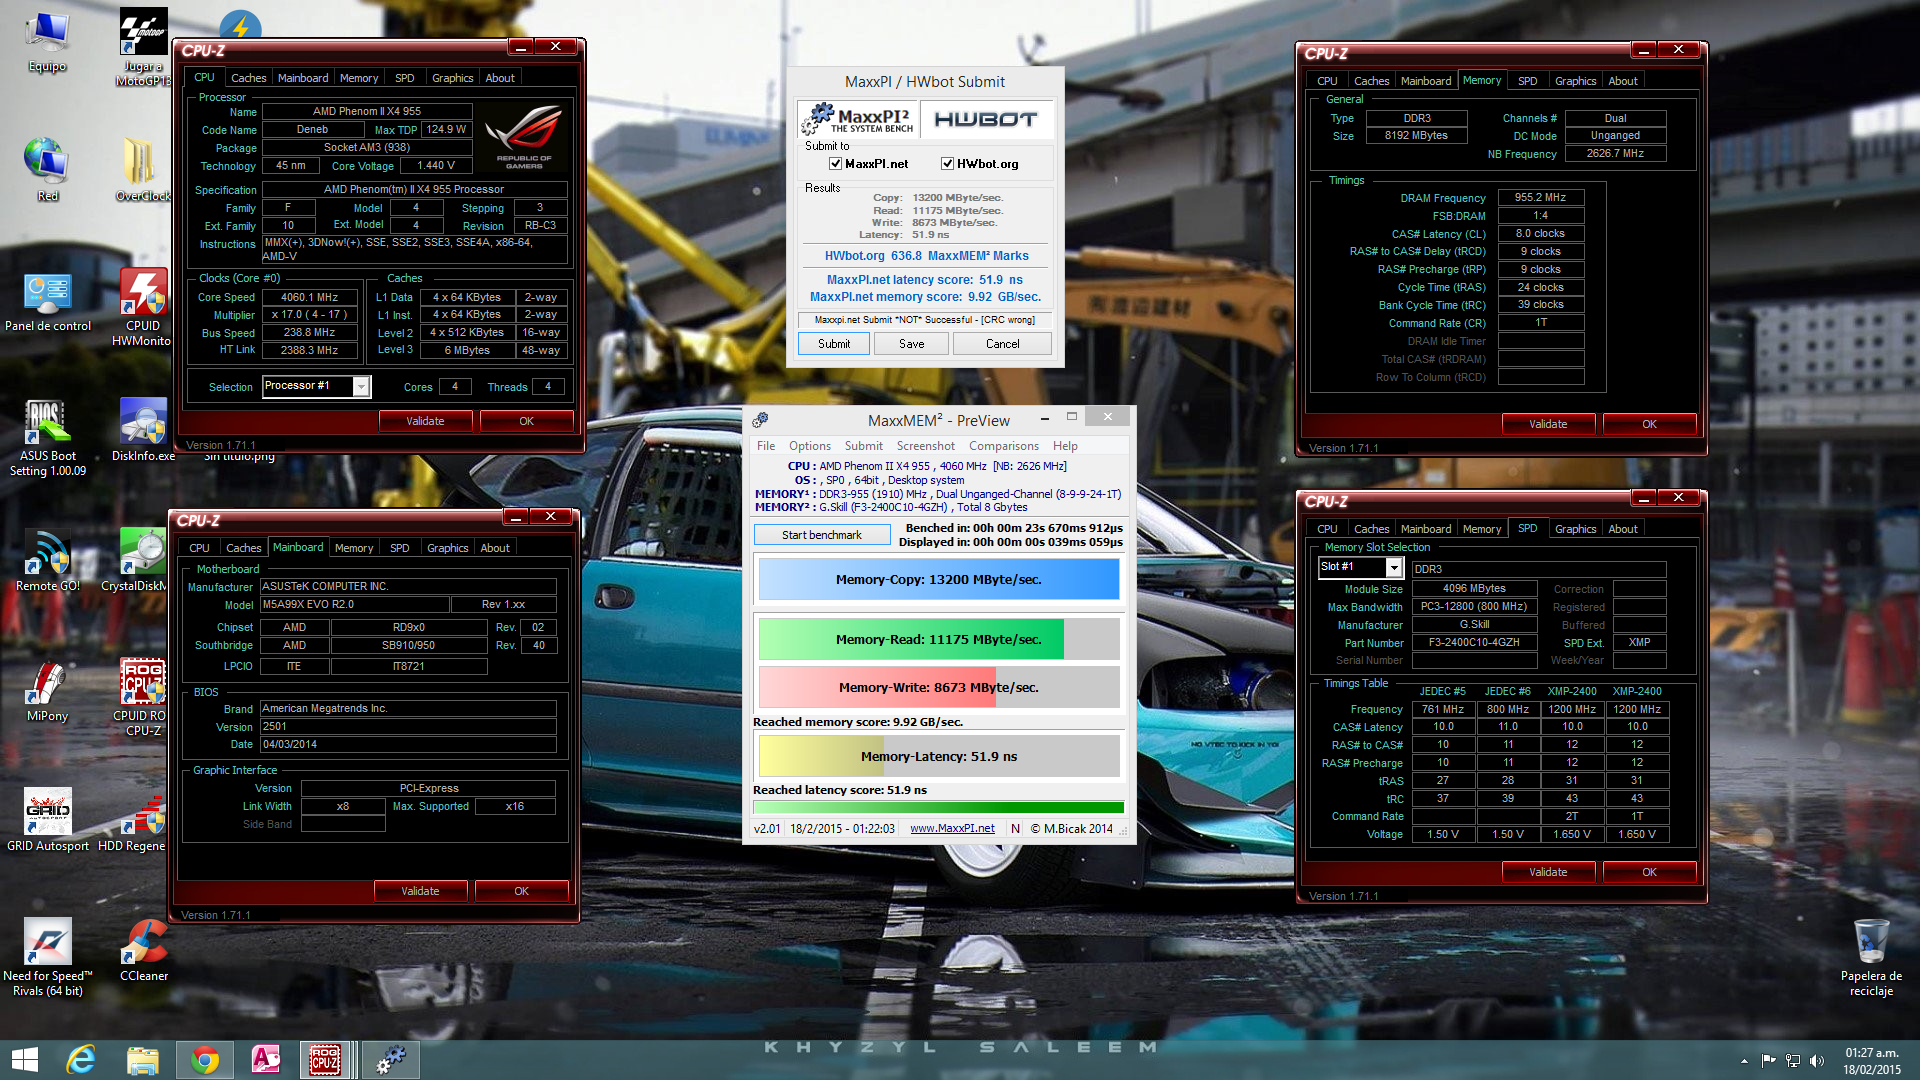The width and height of the screenshot is (1920, 1080).
Task: Click the Memory-Latency result bar
Action: [x=939, y=756]
